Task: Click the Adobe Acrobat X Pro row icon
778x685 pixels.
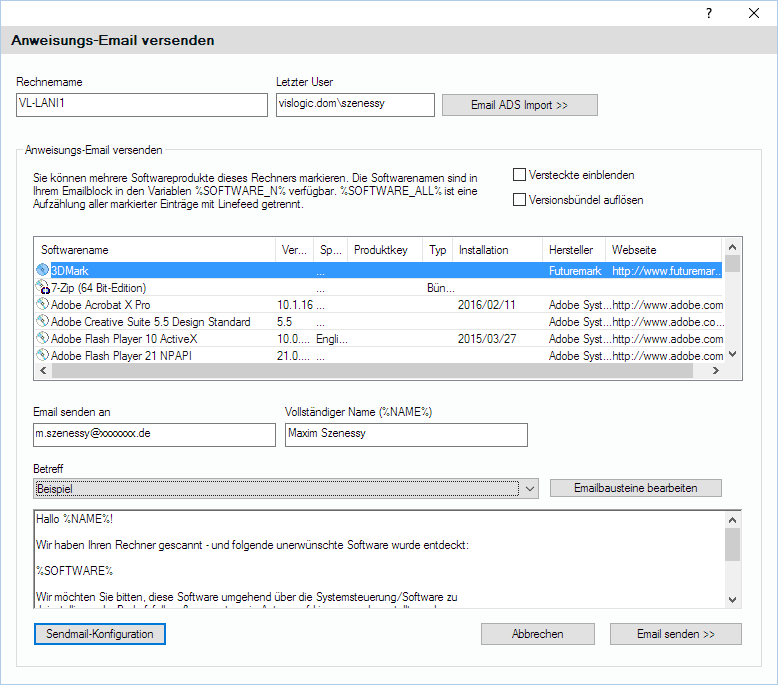Action: 43,304
